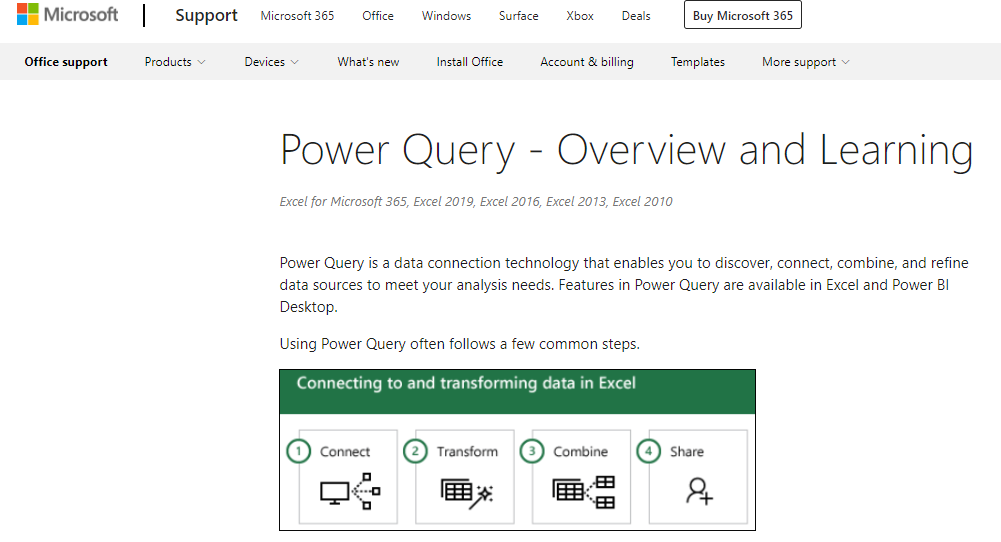Open the Xbox nav link
The width and height of the screenshot is (1001, 542).
coord(580,15)
